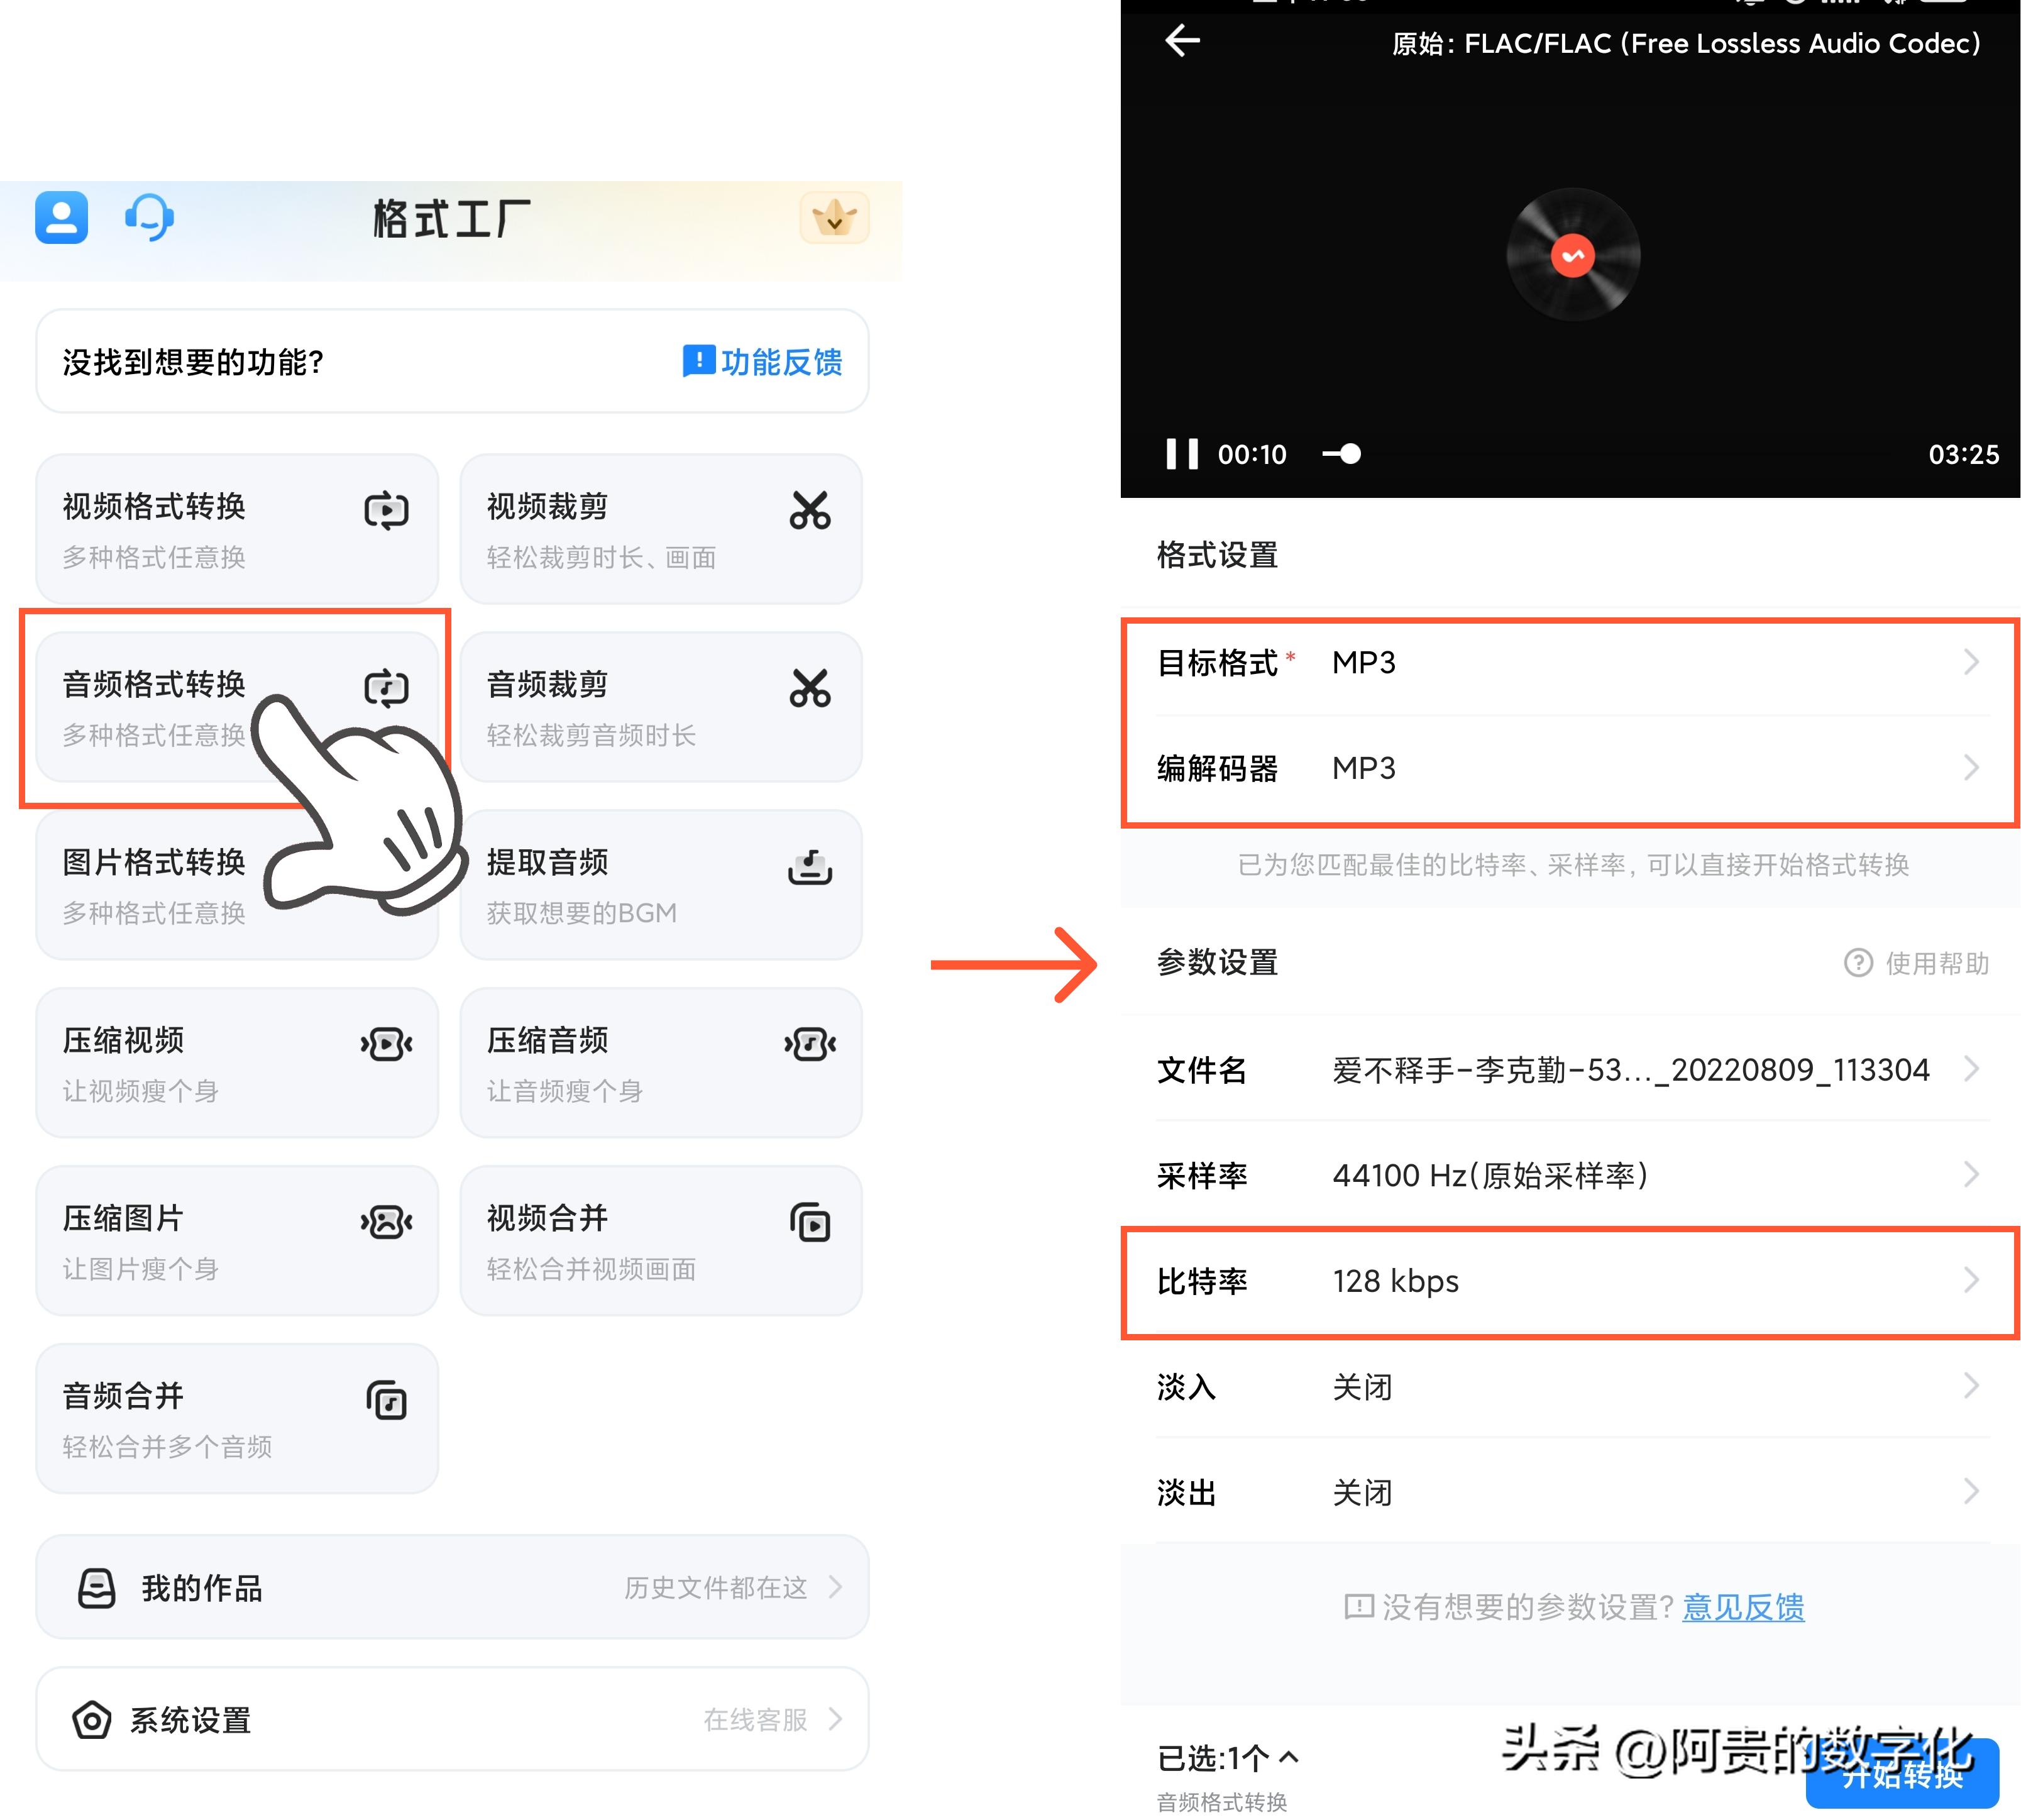Open the user profile avatar icon
Viewport: 2021px width, 1820px height.
tap(61, 218)
